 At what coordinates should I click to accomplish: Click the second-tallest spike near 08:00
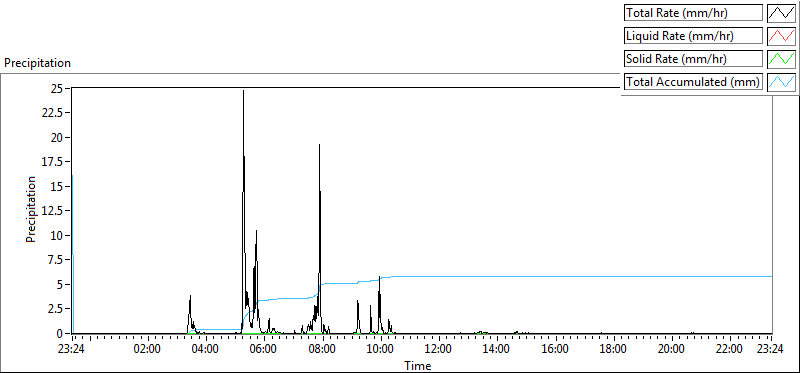pos(319,145)
